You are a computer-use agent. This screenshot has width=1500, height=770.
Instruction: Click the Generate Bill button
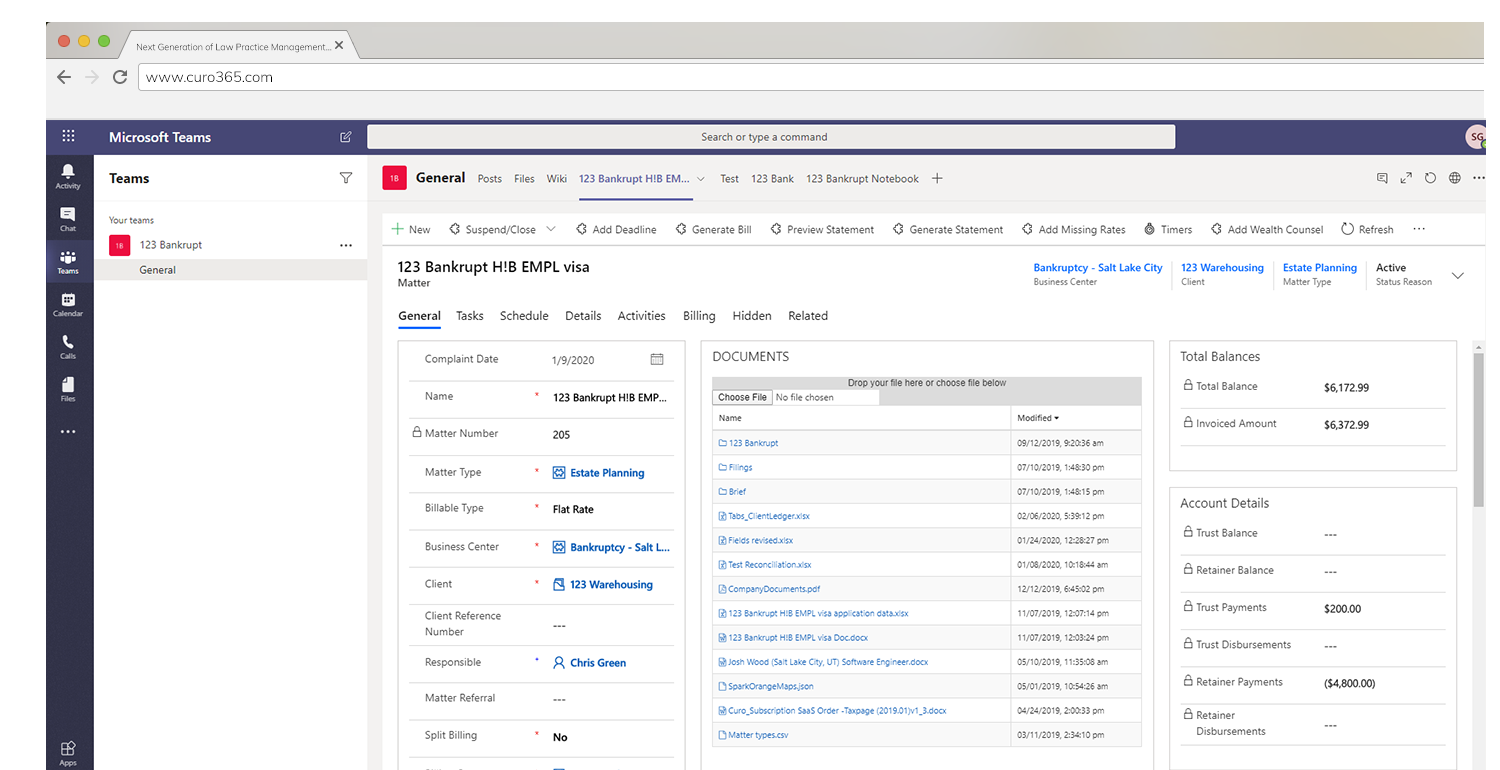(x=714, y=229)
